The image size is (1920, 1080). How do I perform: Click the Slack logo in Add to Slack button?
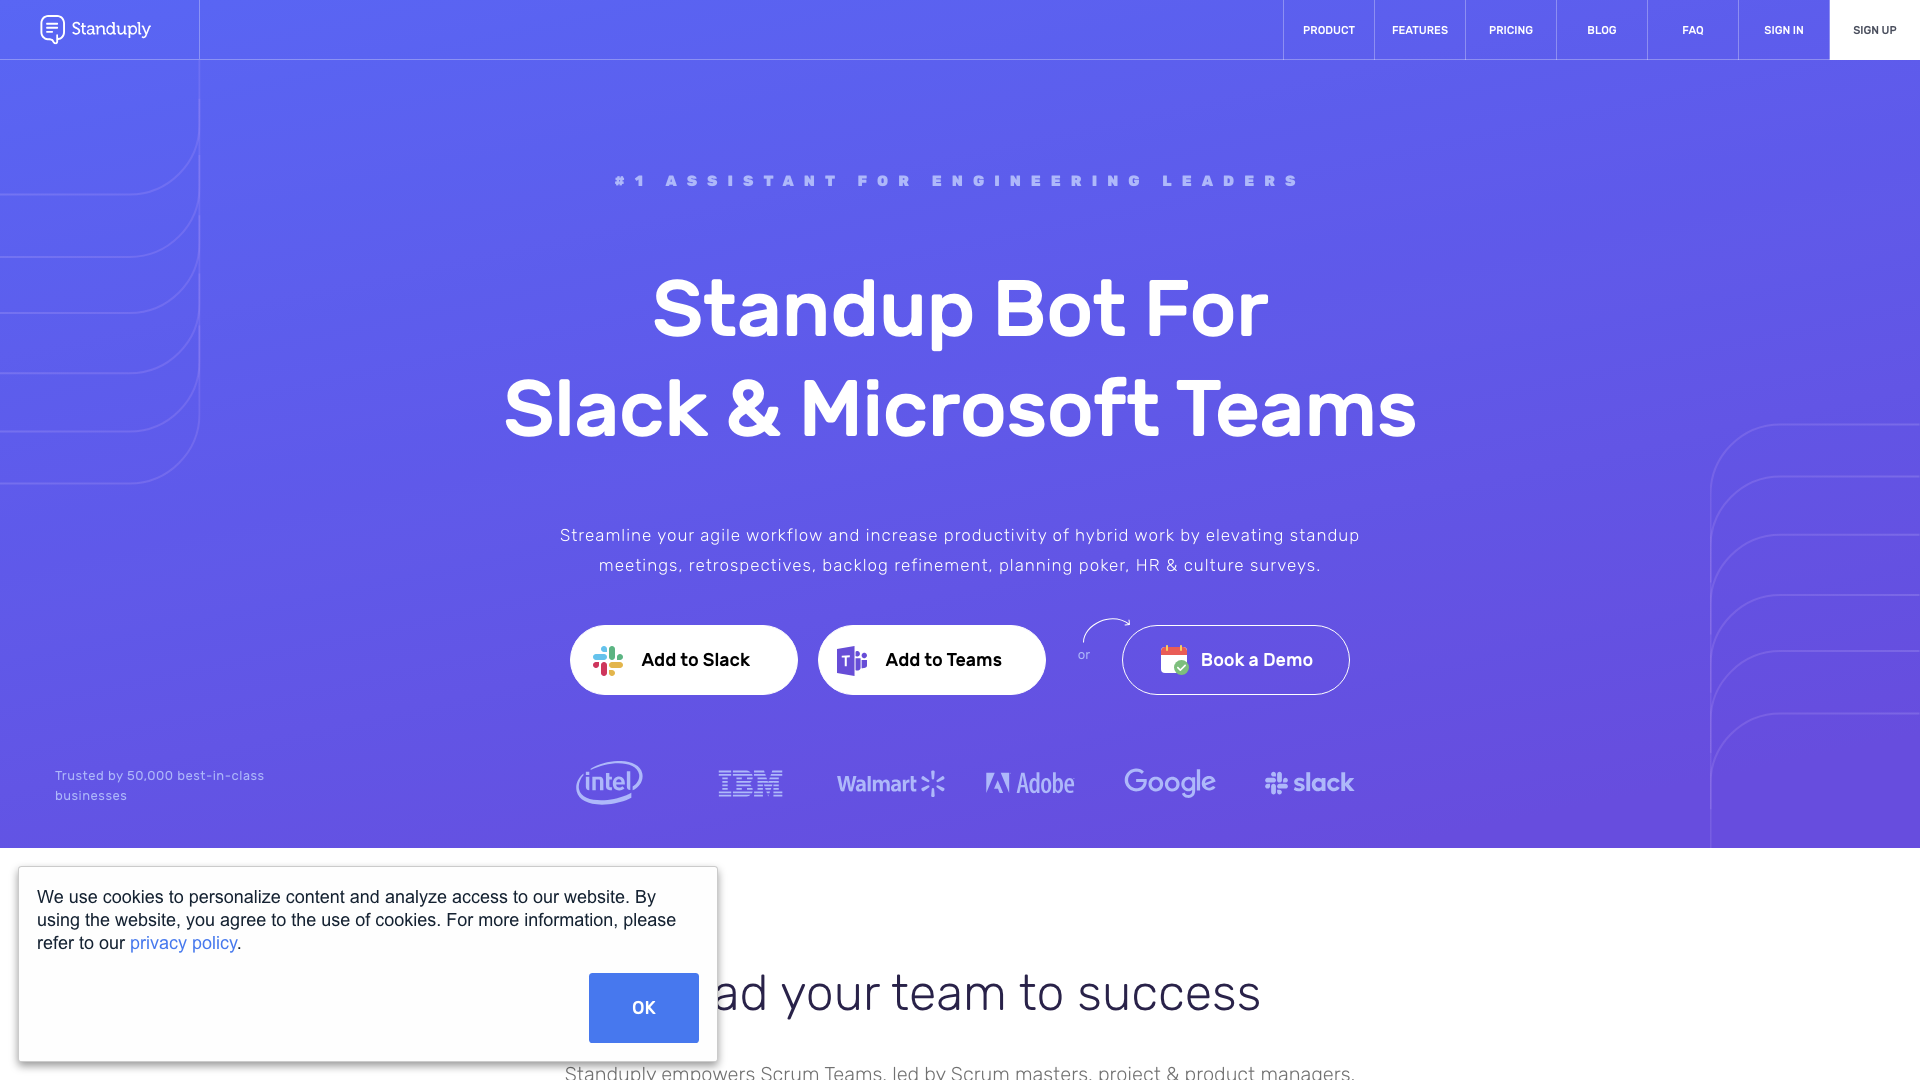click(x=609, y=659)
